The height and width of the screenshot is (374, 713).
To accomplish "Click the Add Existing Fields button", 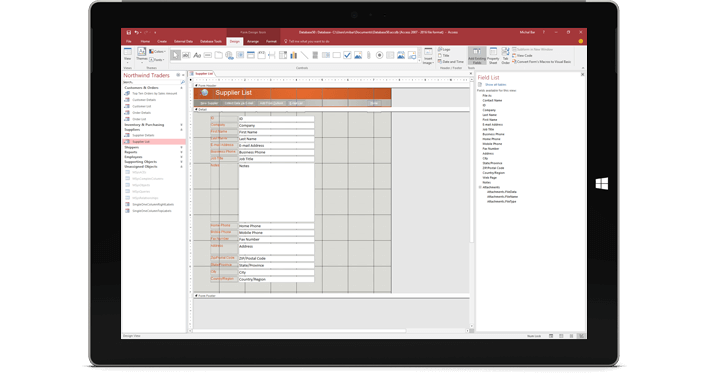I will (477, 56).
